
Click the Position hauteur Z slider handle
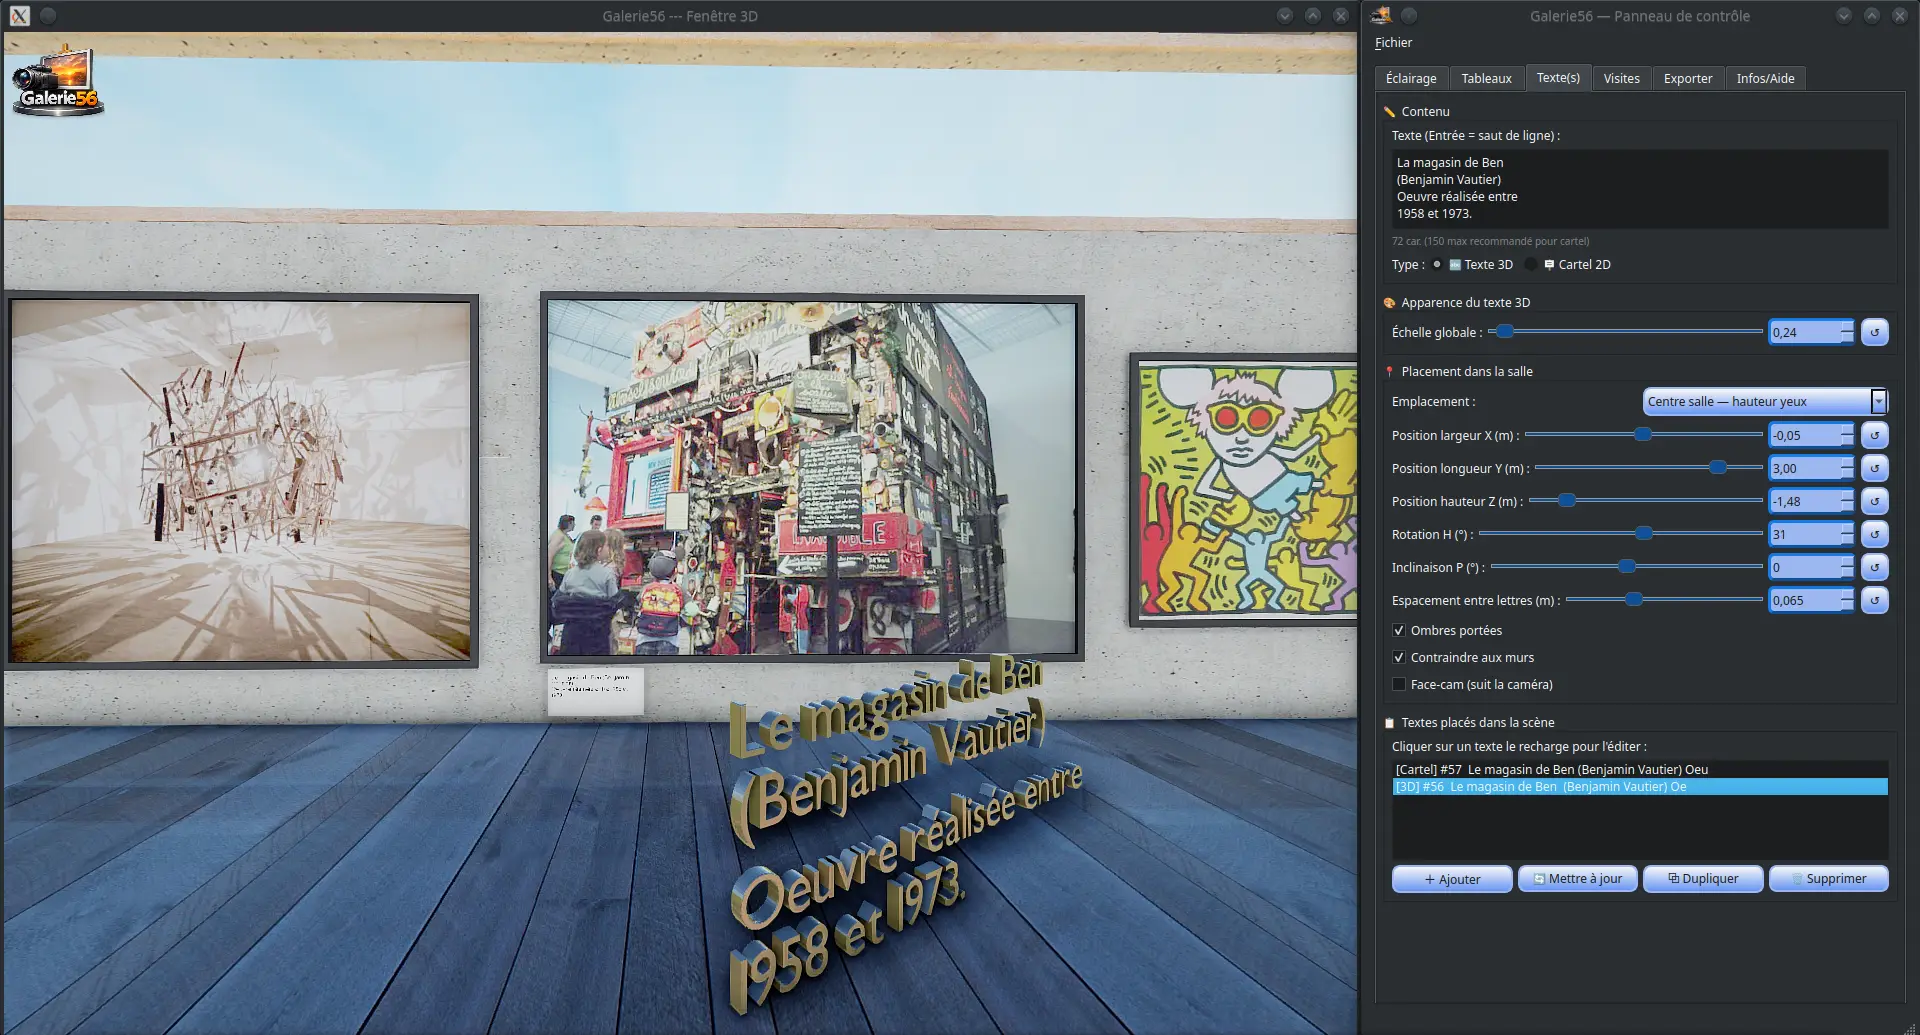pyautogui.click(x=1567, y=500)
